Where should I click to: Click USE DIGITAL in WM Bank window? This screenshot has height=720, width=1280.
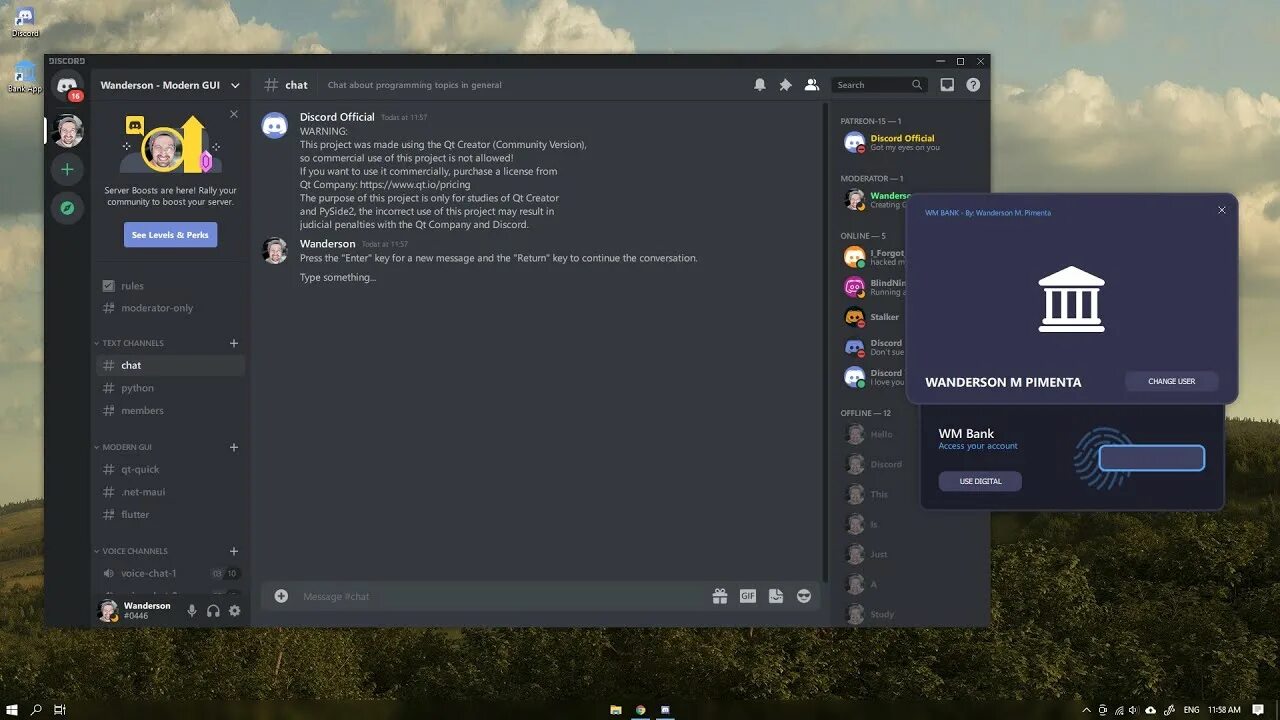(x=980, y=481)
